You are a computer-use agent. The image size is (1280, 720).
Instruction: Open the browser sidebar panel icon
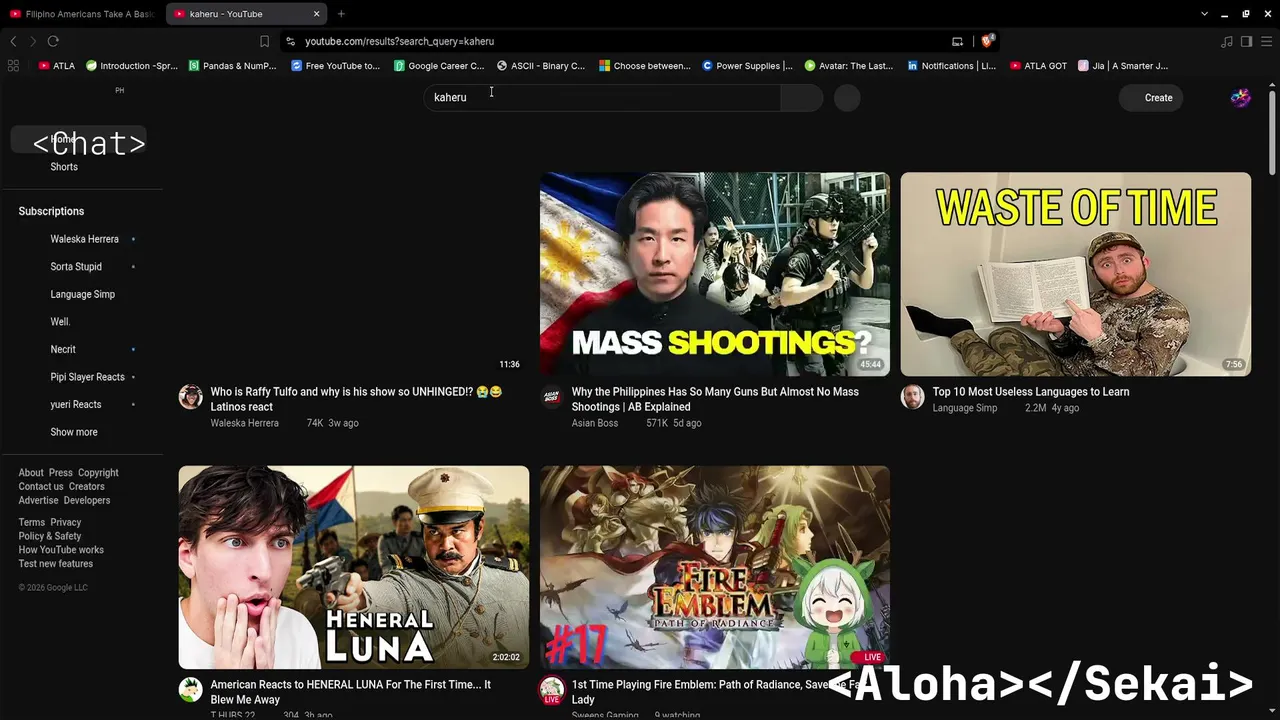click(1246, 41)
